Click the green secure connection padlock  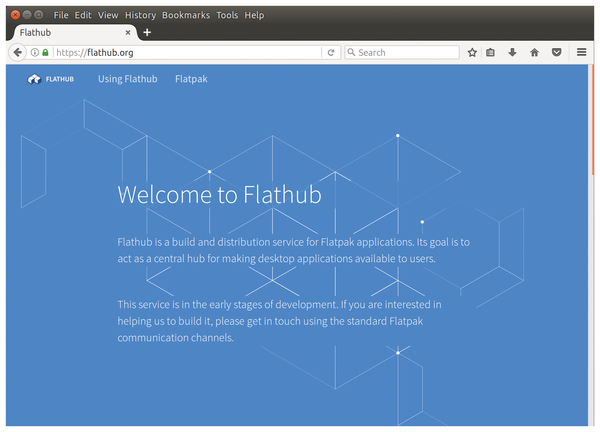[x=45, y=52]
